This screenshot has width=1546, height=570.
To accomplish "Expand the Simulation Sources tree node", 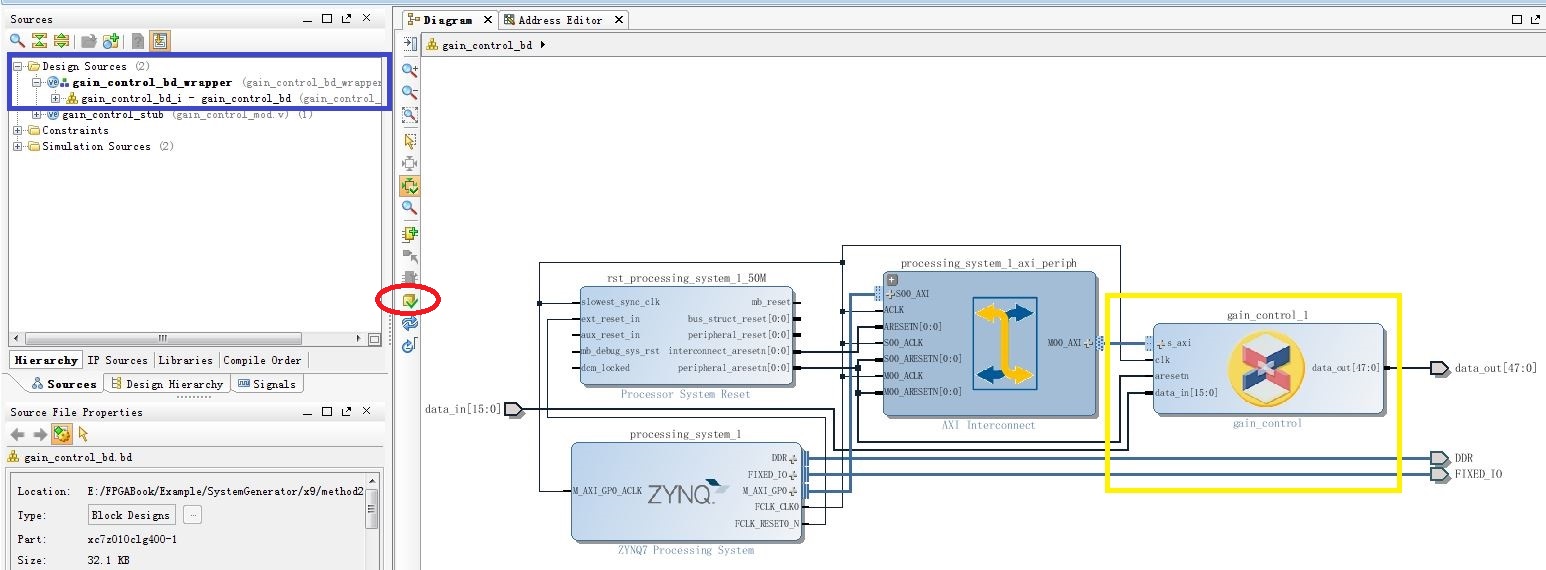I will 18,146.
